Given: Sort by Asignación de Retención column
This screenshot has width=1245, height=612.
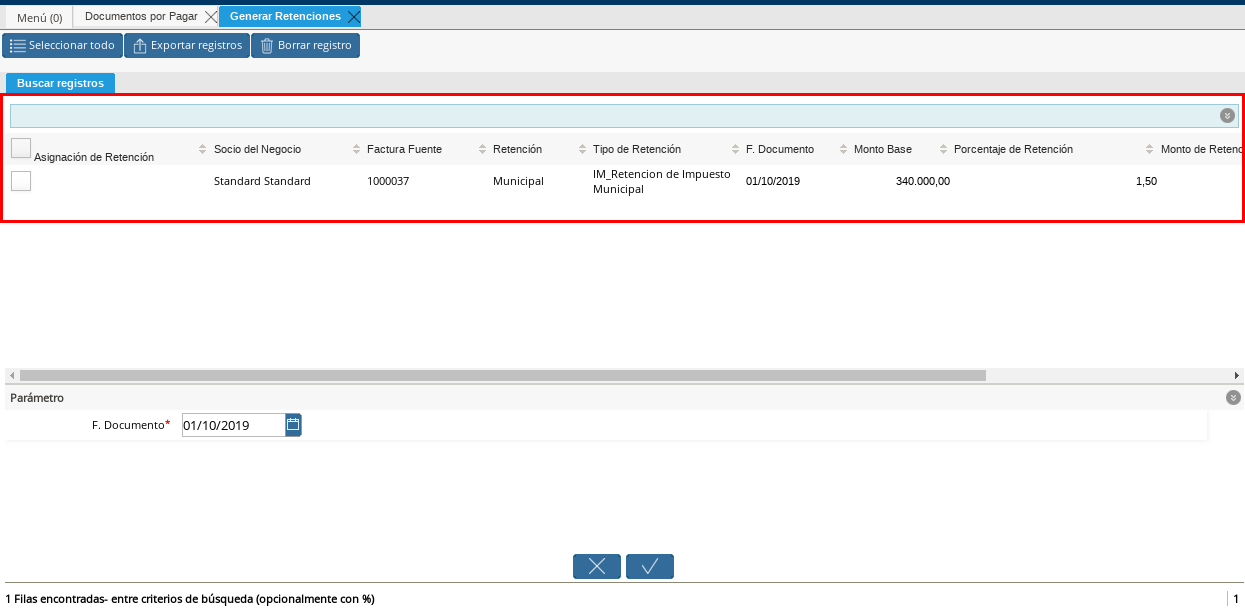Looking at the screenshot, I should 94,157.
